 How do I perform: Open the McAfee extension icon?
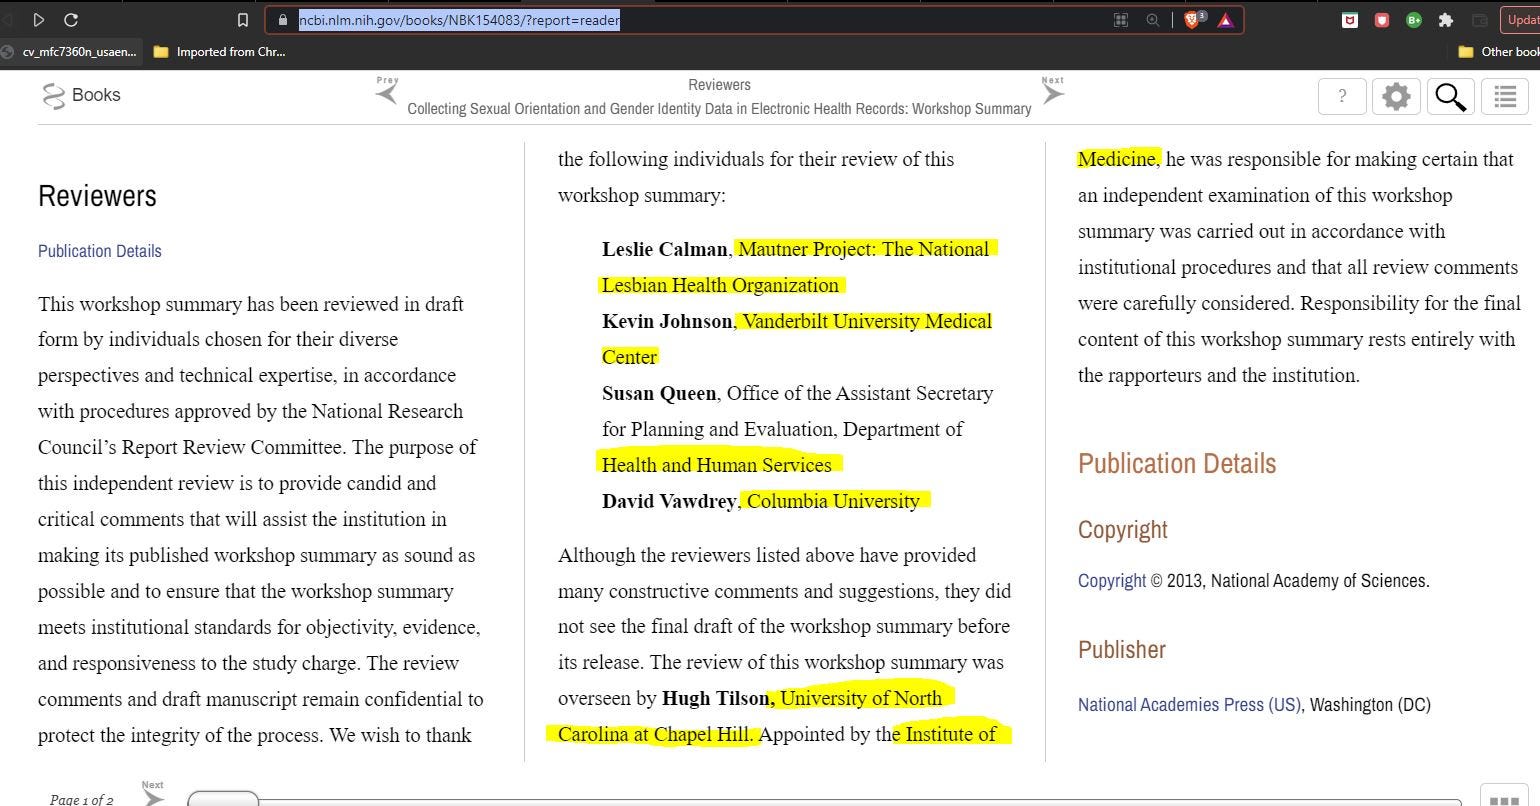pos(1350,20)
